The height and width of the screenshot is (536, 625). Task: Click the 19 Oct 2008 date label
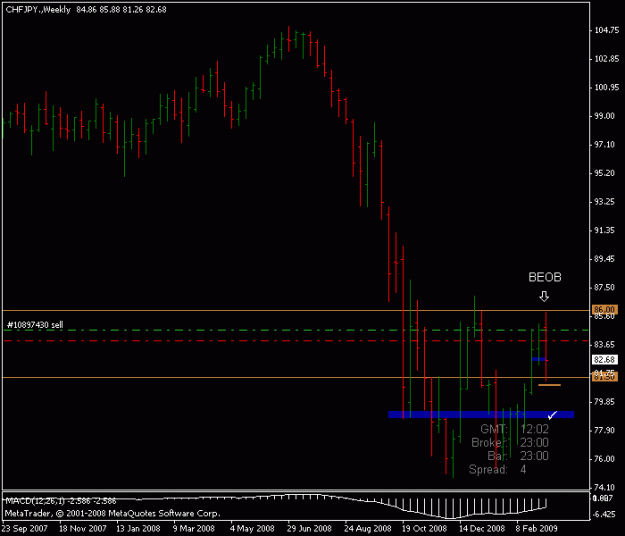425,529
